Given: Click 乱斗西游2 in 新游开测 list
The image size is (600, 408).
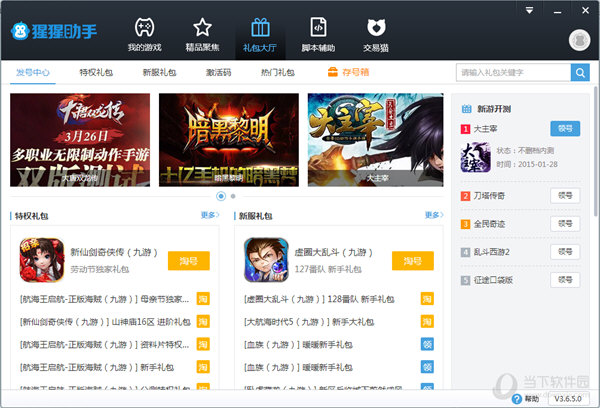Looking at the screenshot, I should pyautogui.click(x=492, y=252).
